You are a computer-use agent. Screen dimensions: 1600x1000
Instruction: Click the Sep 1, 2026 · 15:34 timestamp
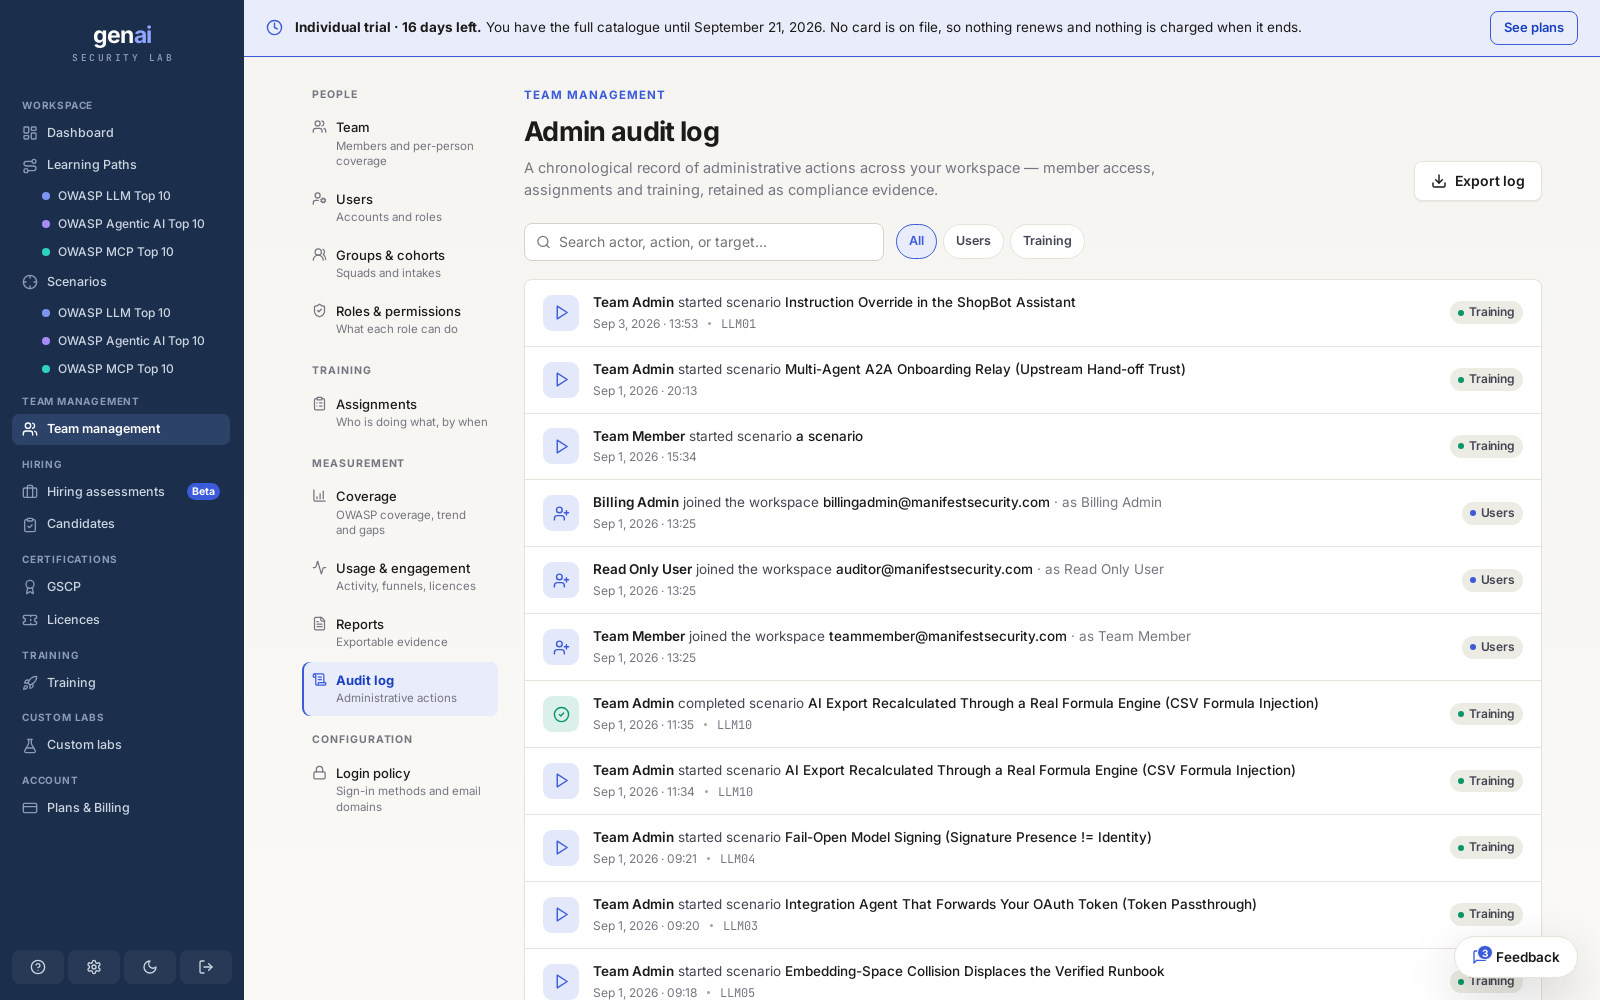645,457
